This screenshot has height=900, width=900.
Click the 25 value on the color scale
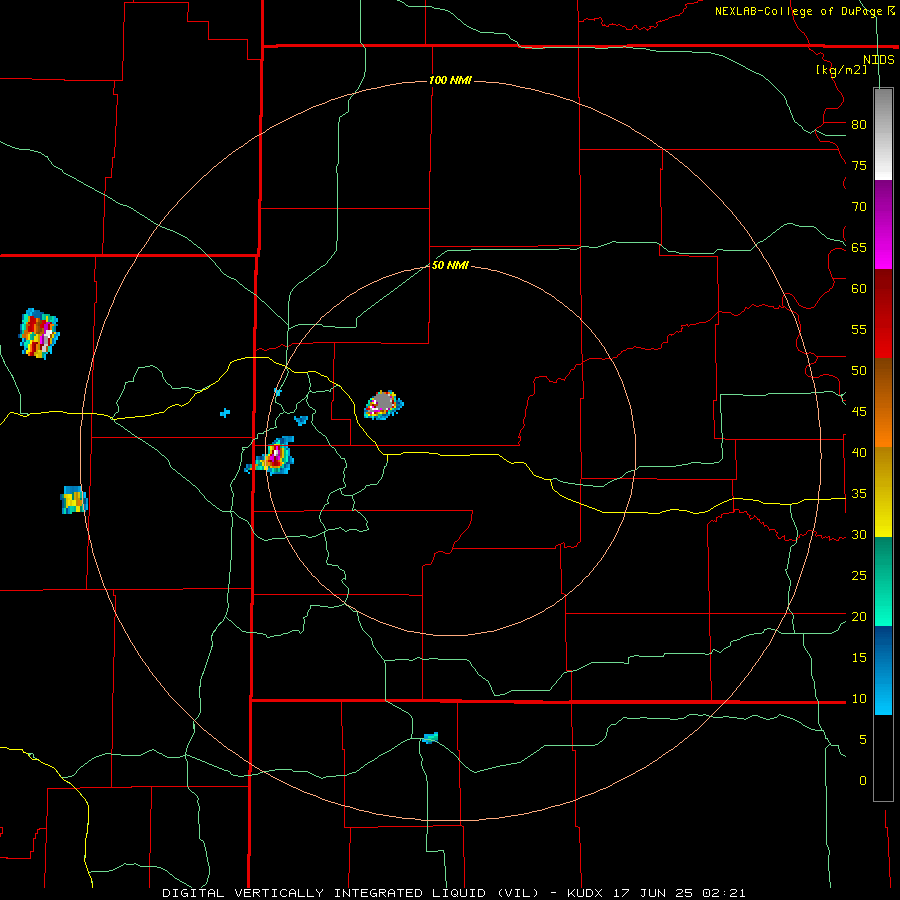coord(859,575)
